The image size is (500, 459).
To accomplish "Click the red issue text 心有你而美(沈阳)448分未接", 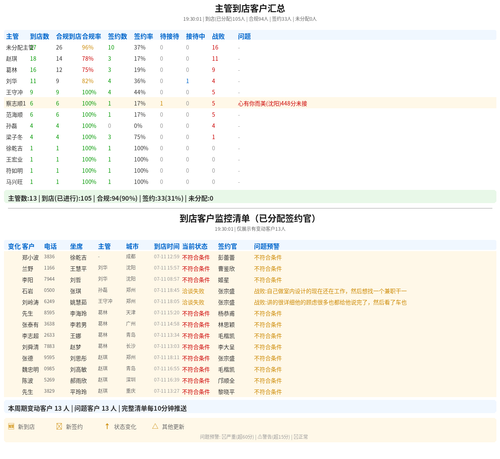I will [x=272, y=104].
